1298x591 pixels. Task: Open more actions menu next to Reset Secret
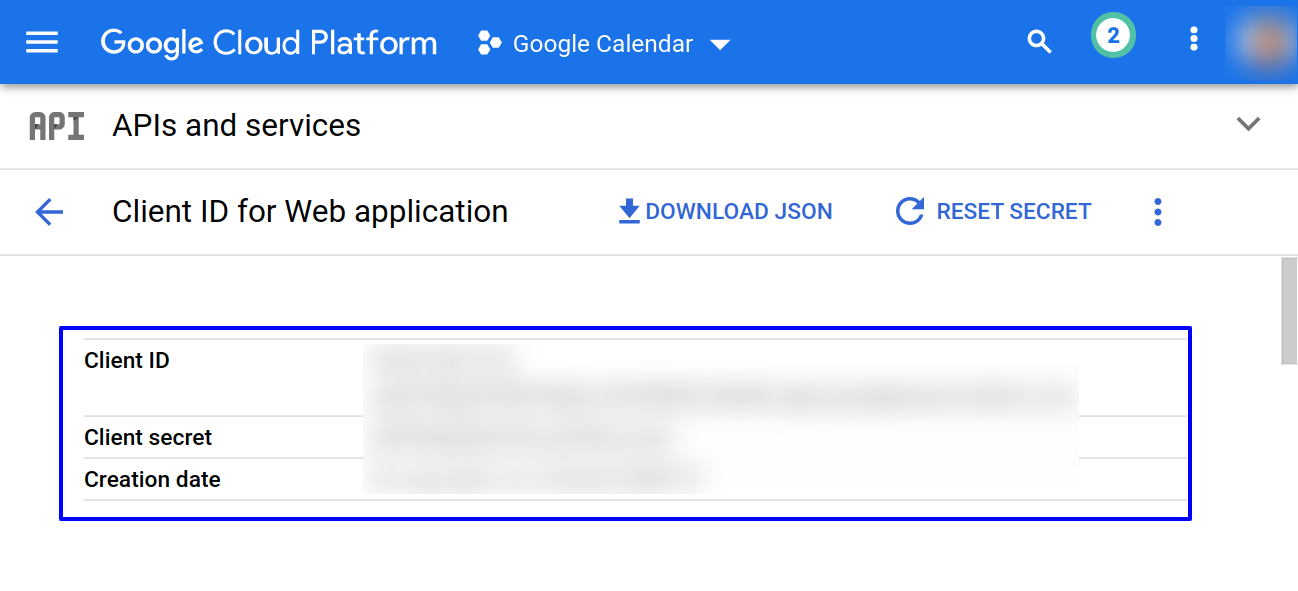tap(1158, 212)
